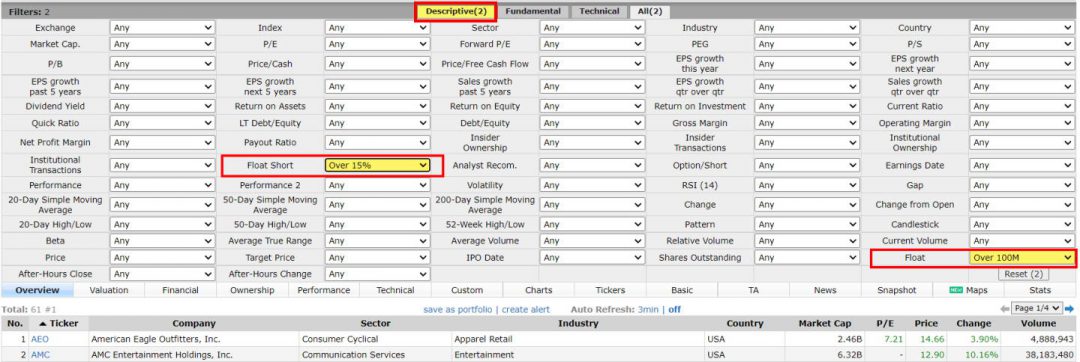The image size is (1080, 362).
Task: Open the AMC ticker link
Action: [41, 355]
